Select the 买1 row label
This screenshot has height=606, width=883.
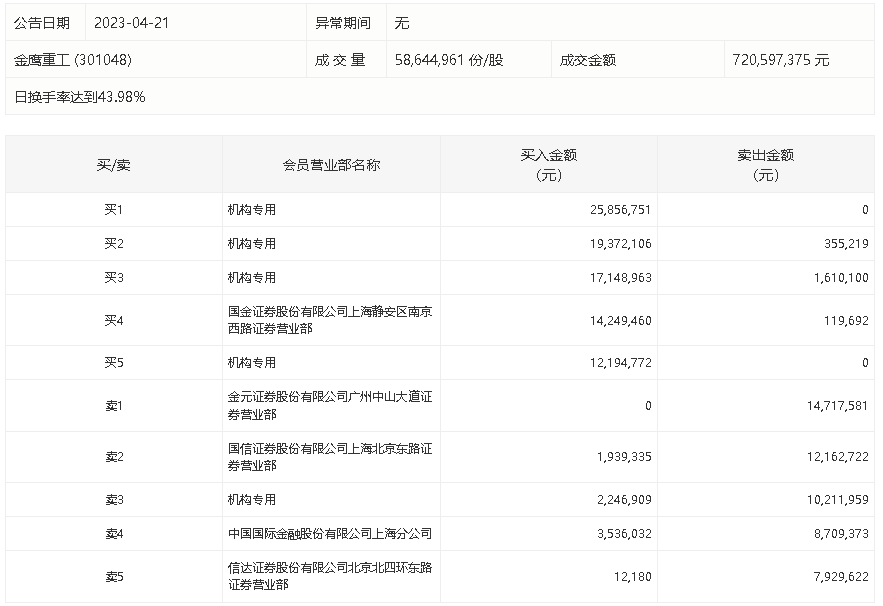point(113,210)
